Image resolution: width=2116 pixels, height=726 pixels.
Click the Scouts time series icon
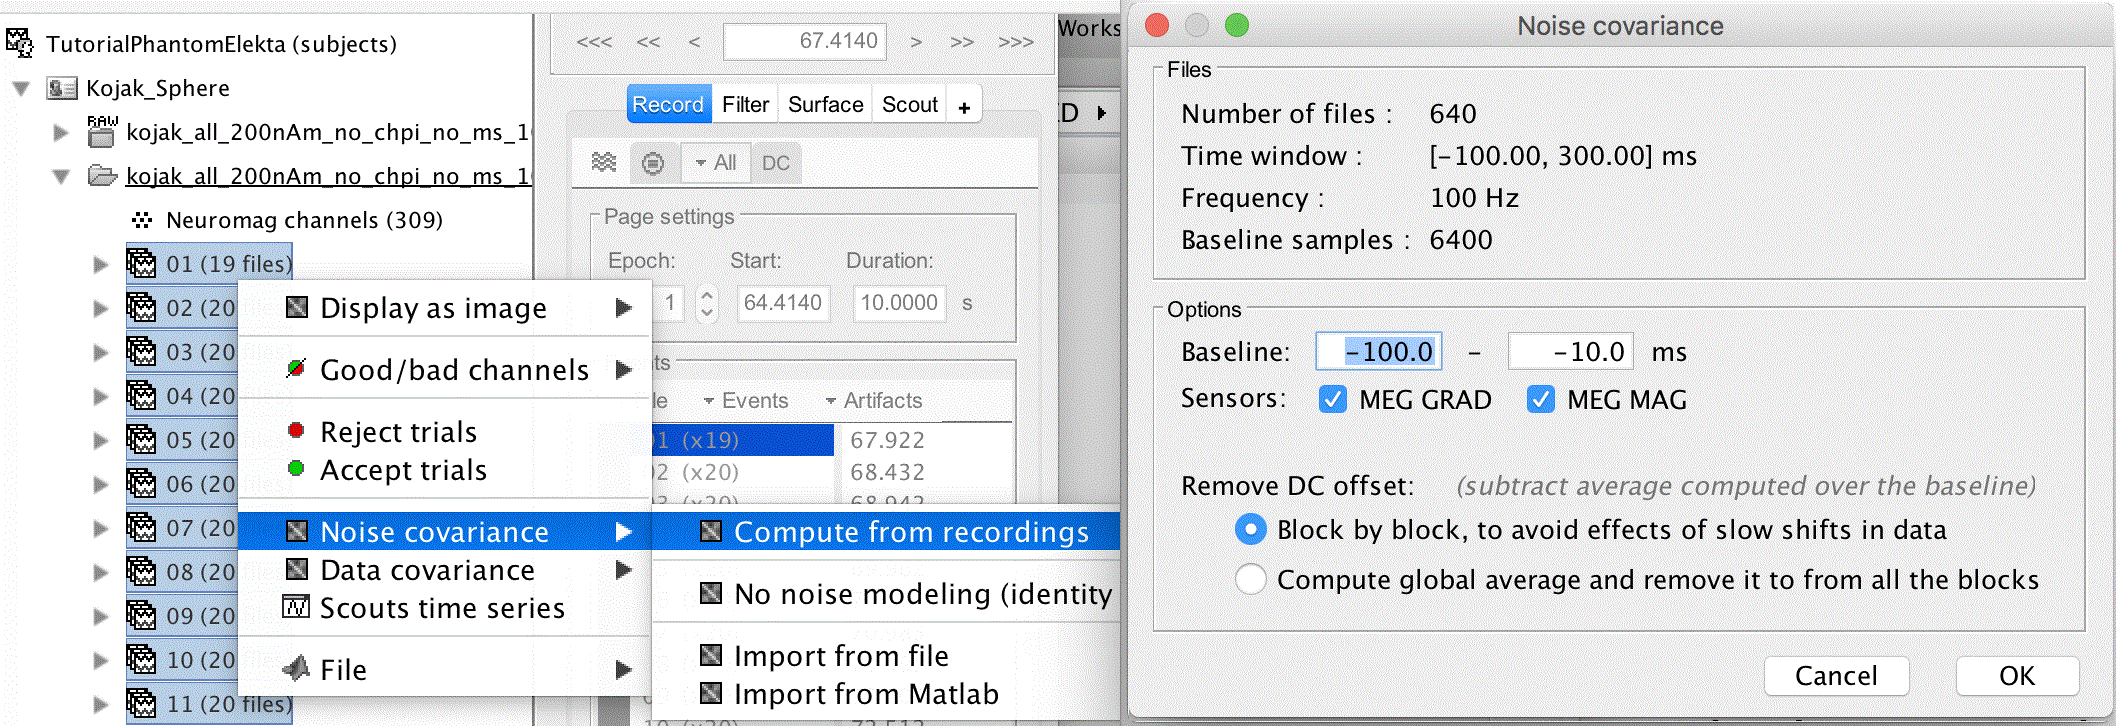pos(296,607)
